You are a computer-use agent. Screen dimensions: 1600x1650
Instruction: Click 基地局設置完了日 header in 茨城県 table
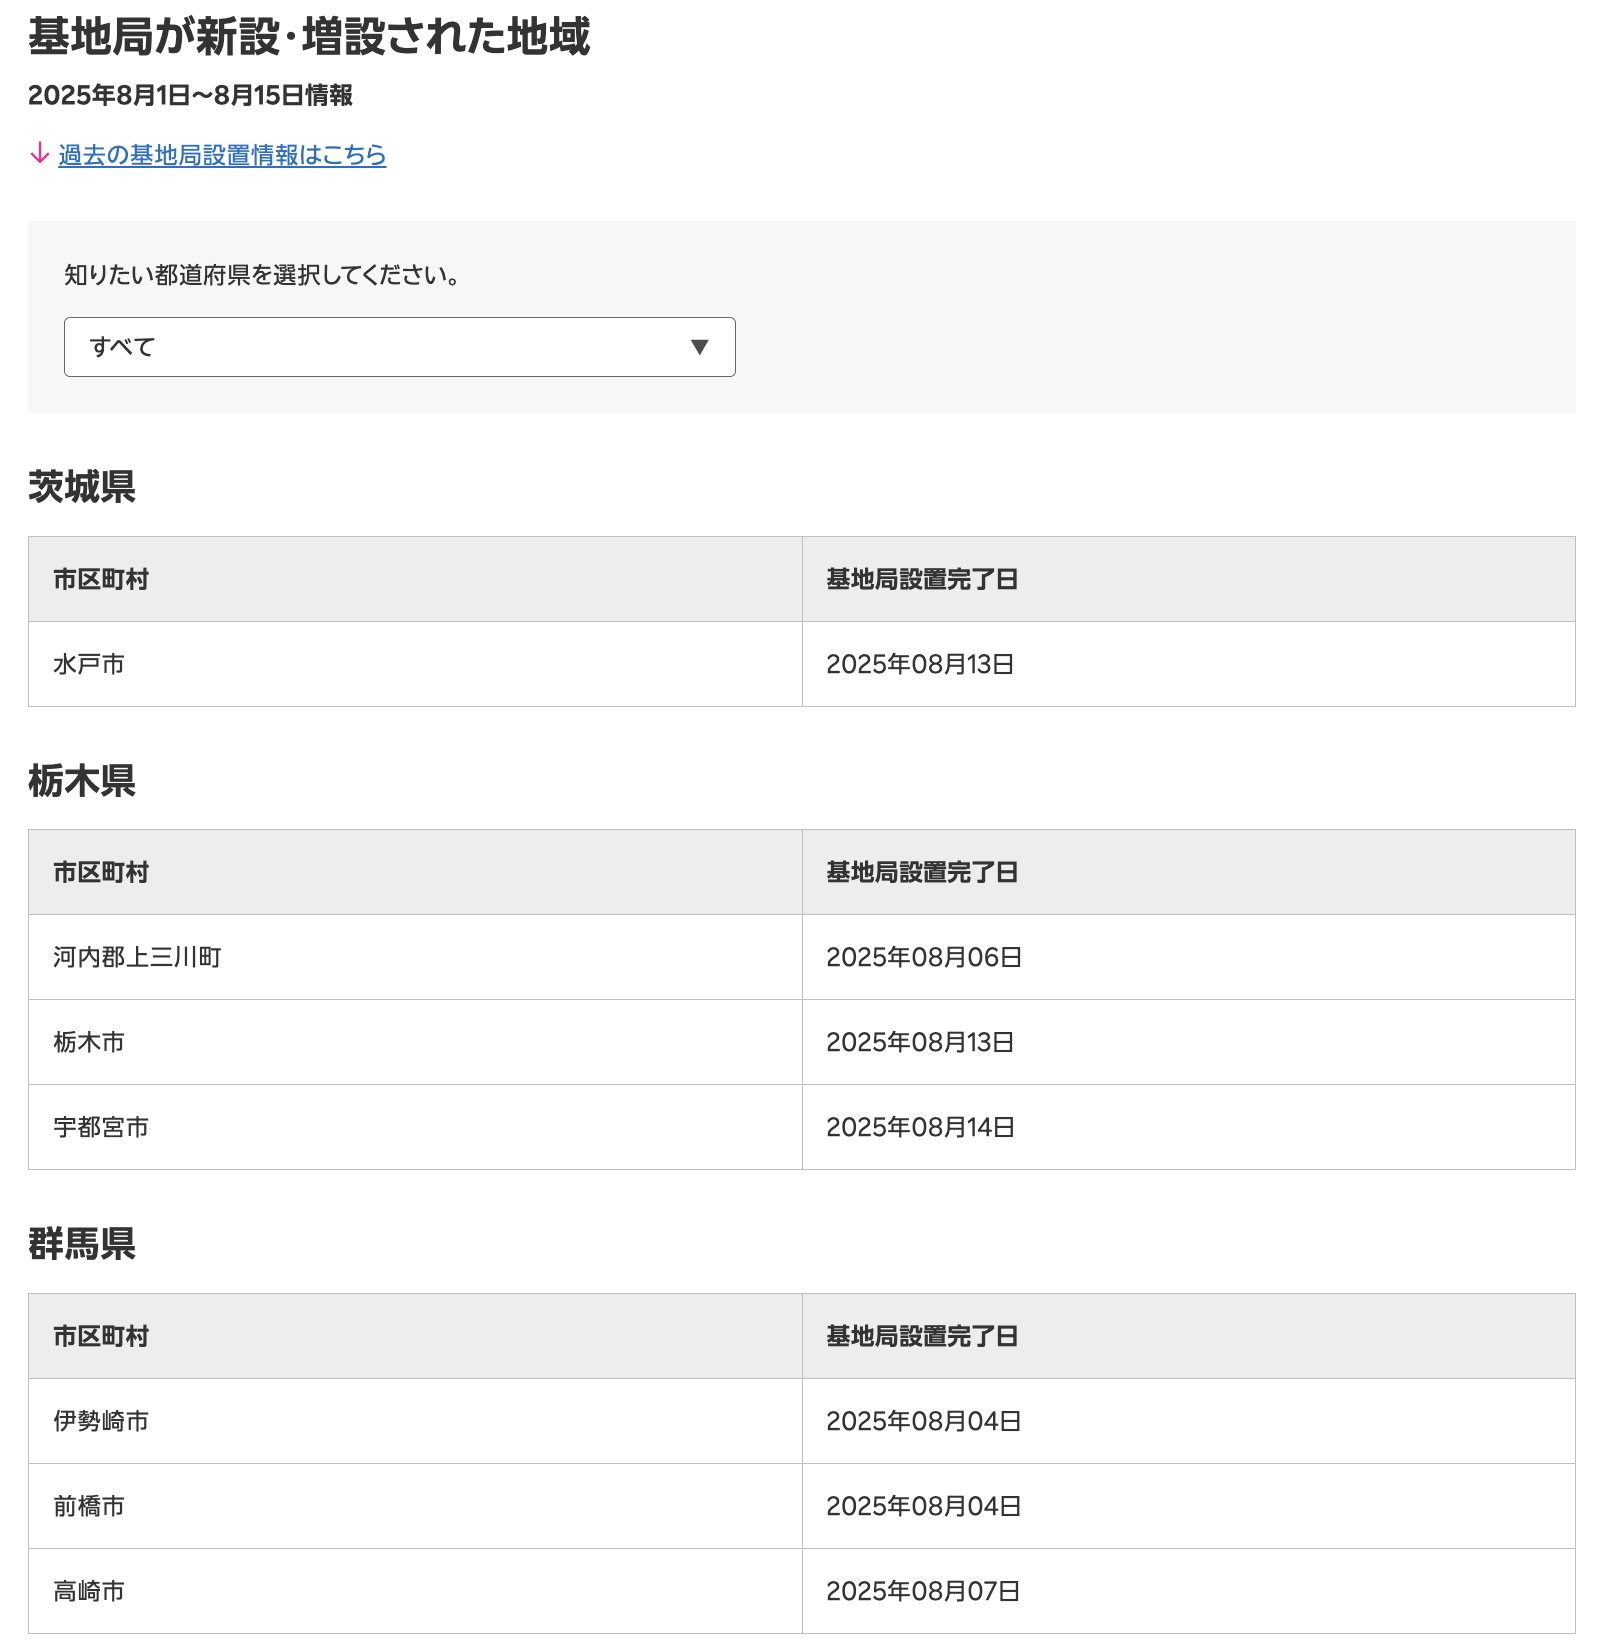[x=1188, y=579]
